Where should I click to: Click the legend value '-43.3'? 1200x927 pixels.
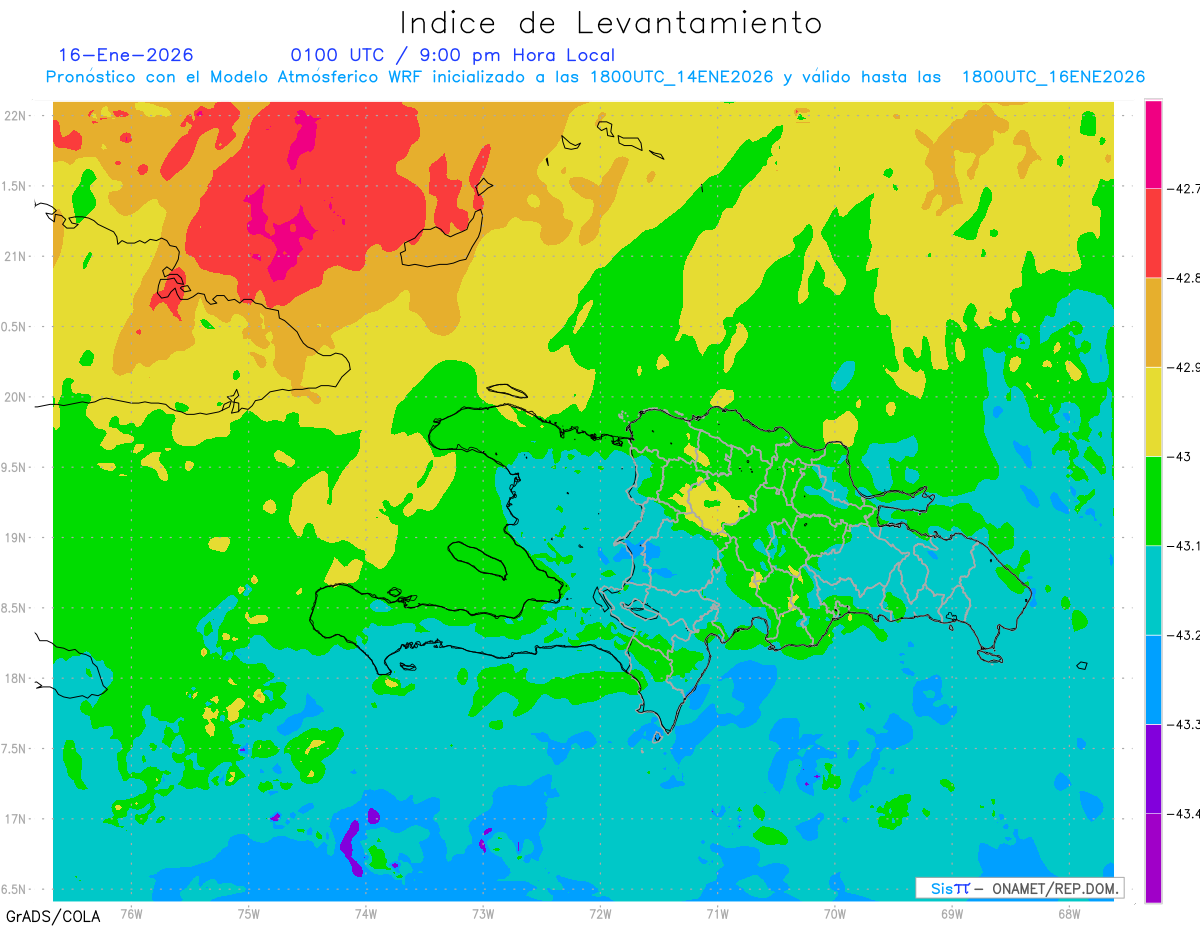[x=1183, y=724]
